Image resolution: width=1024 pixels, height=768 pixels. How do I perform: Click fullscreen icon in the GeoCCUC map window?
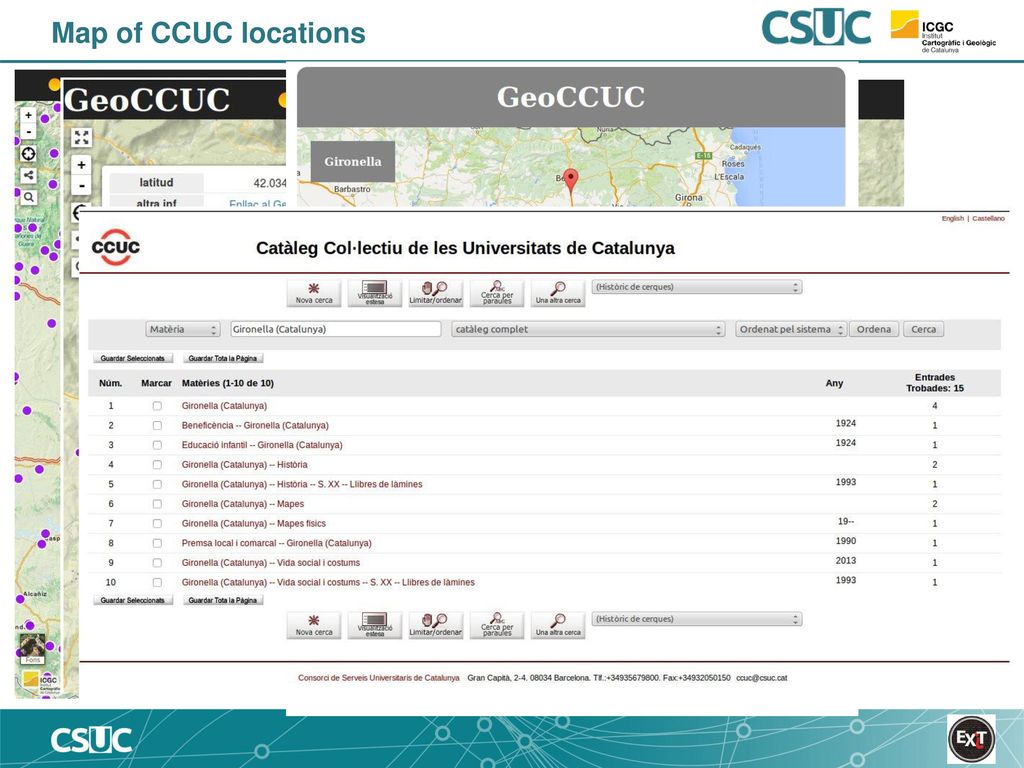click(82, 137)
